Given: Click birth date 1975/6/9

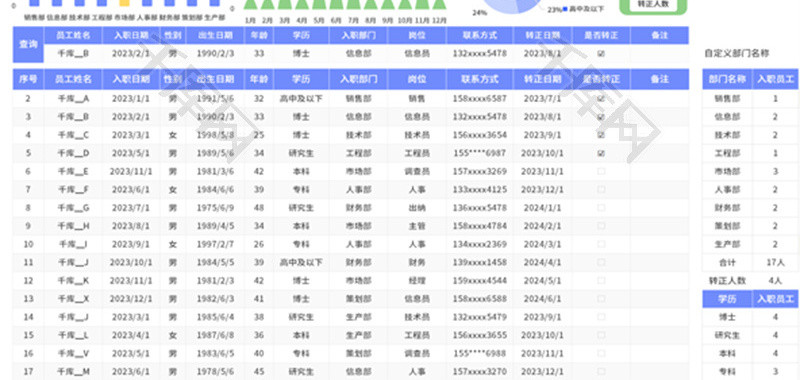Looking at the screenshot, I should (215, 208).
